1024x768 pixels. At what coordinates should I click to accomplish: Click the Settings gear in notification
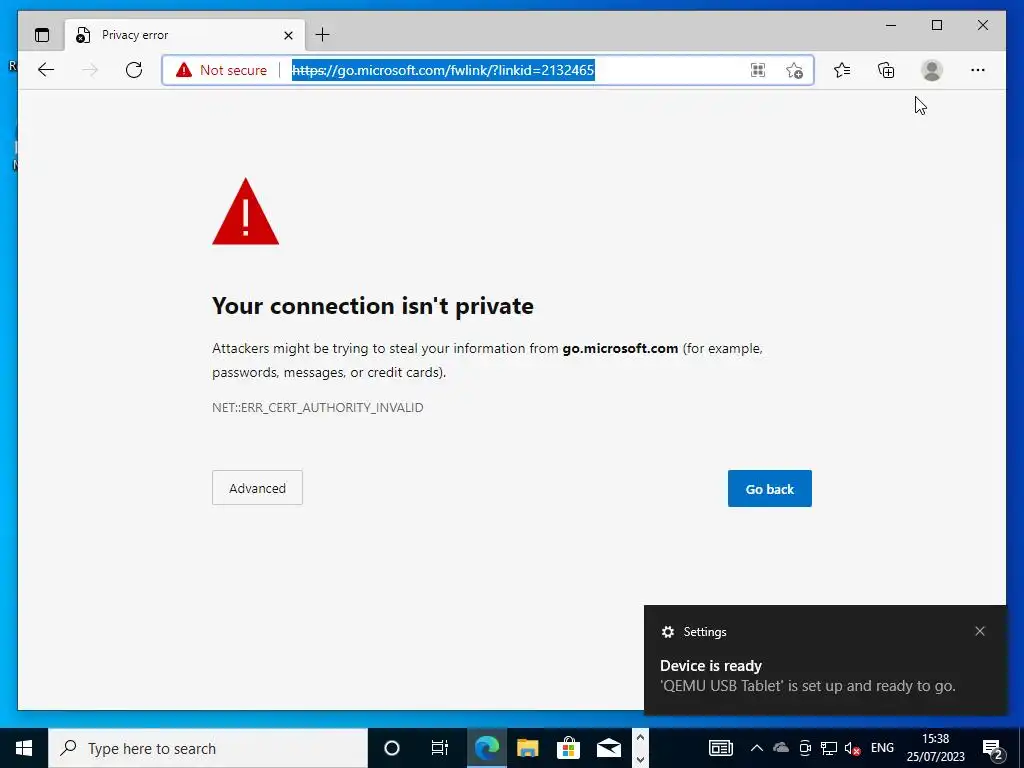click(667, 632)
